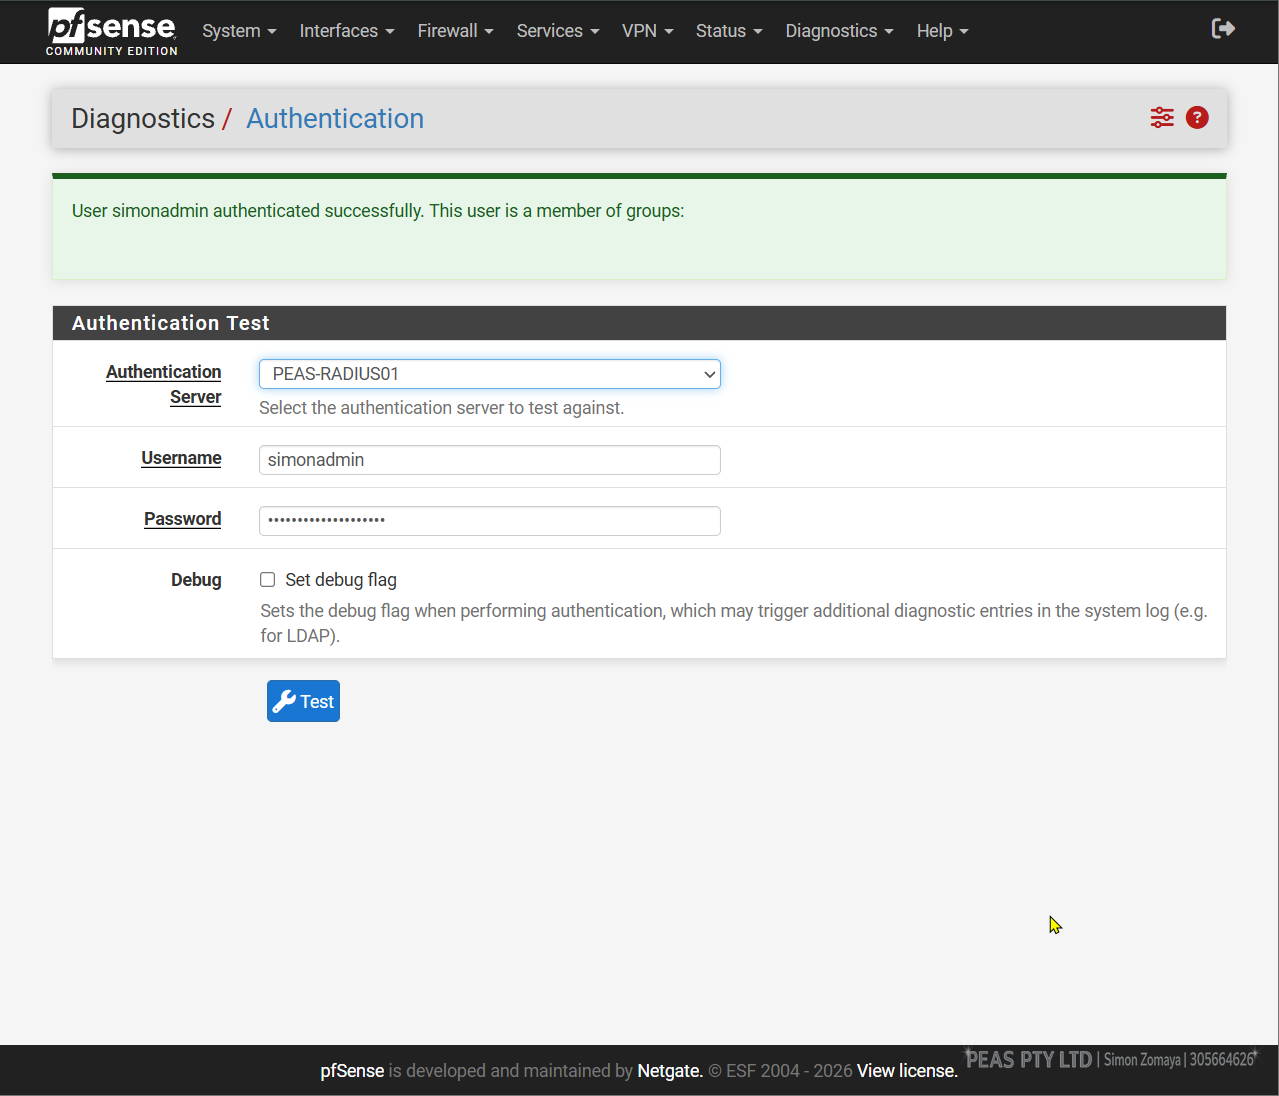Open the Interfaces menu
The image size is (1279, 1096).
coord(347,31)
